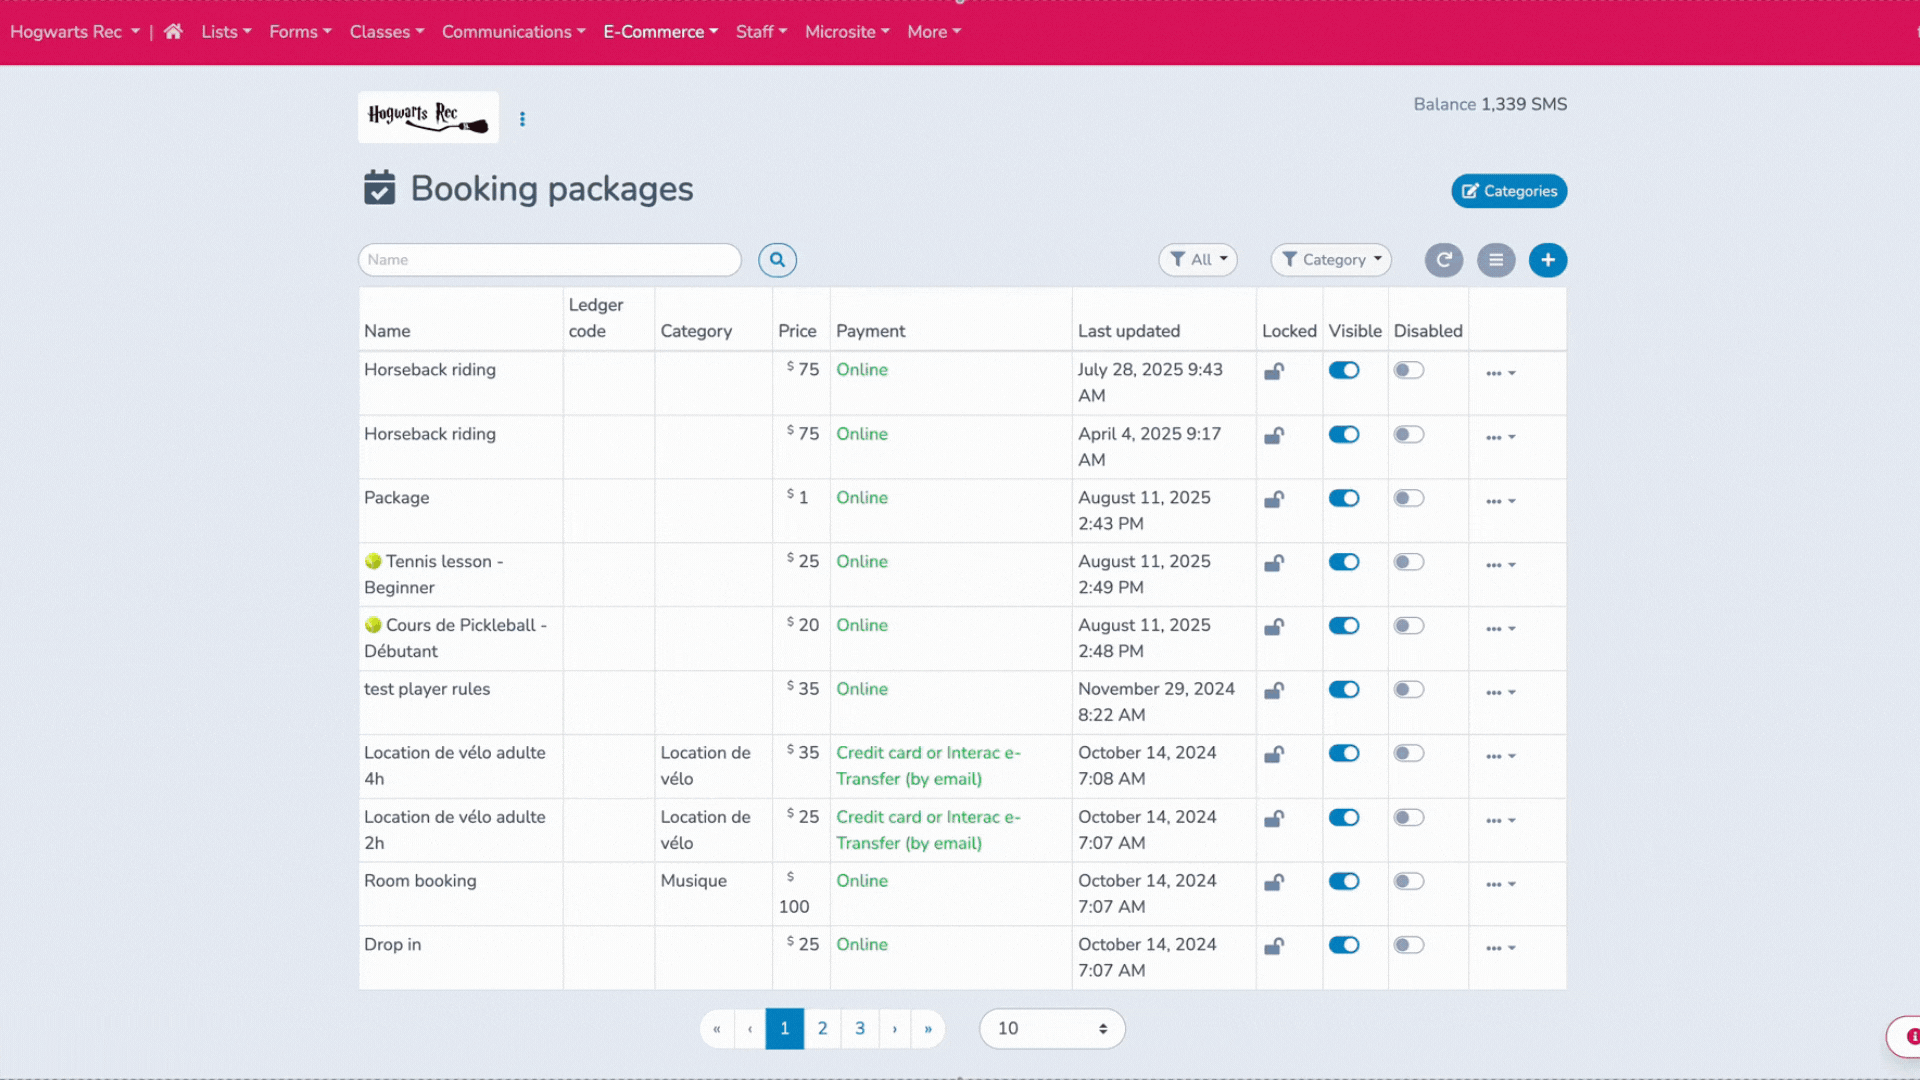Image resolution: width=1920 pixels, height=1080 pixels.
Task: Click the padlock icon for Room booking
Action: 1273,882
